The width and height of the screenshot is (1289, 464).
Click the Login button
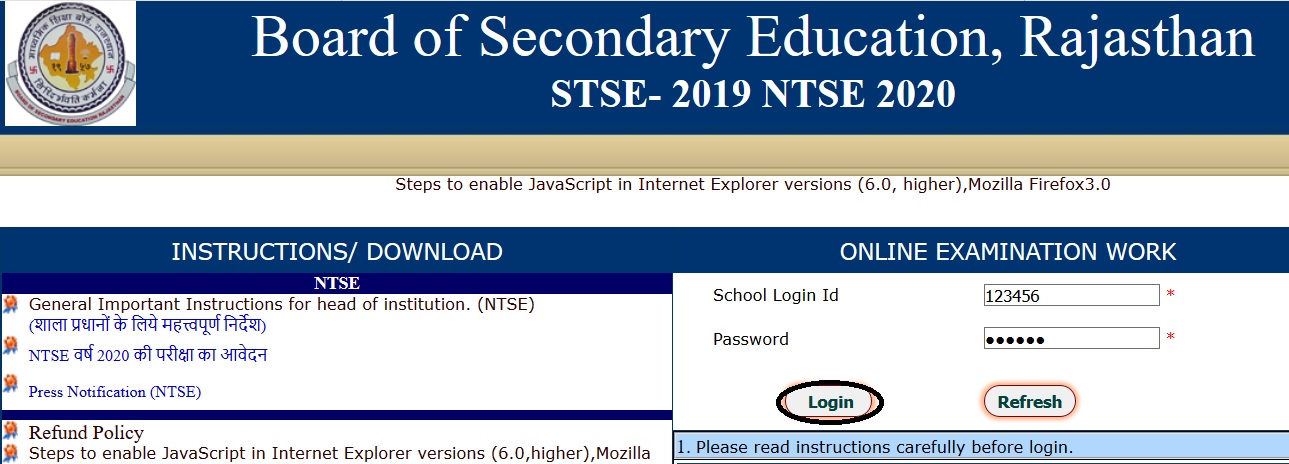point(830,402)
